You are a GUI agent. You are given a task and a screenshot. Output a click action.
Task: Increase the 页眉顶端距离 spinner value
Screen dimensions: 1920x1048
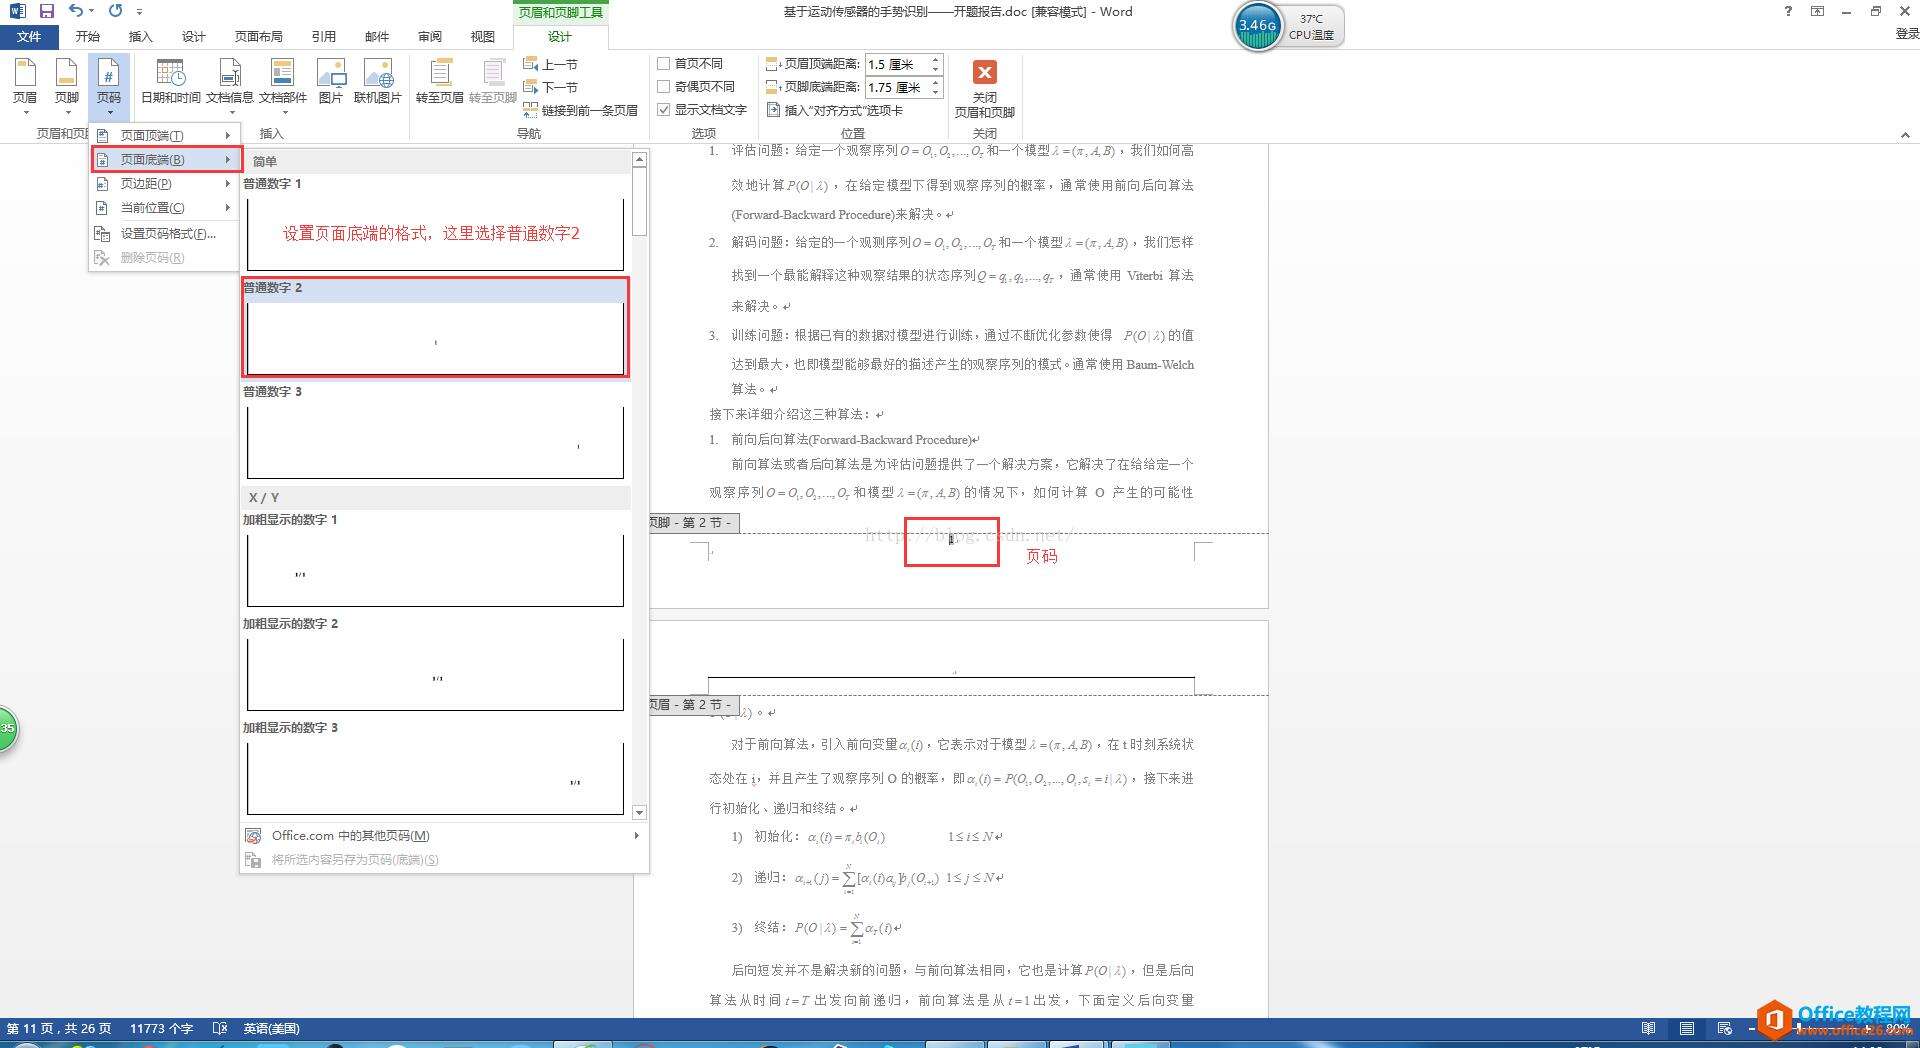coord(936,59)
